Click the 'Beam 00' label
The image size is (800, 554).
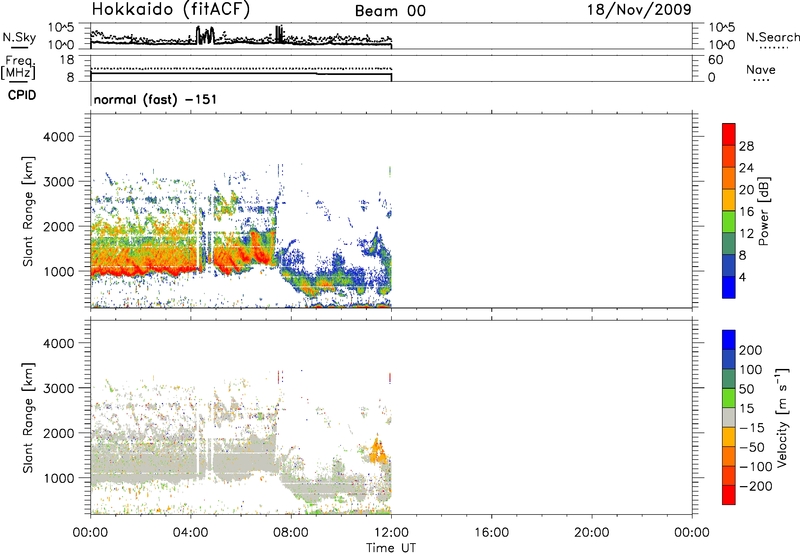tap(390, 11)
